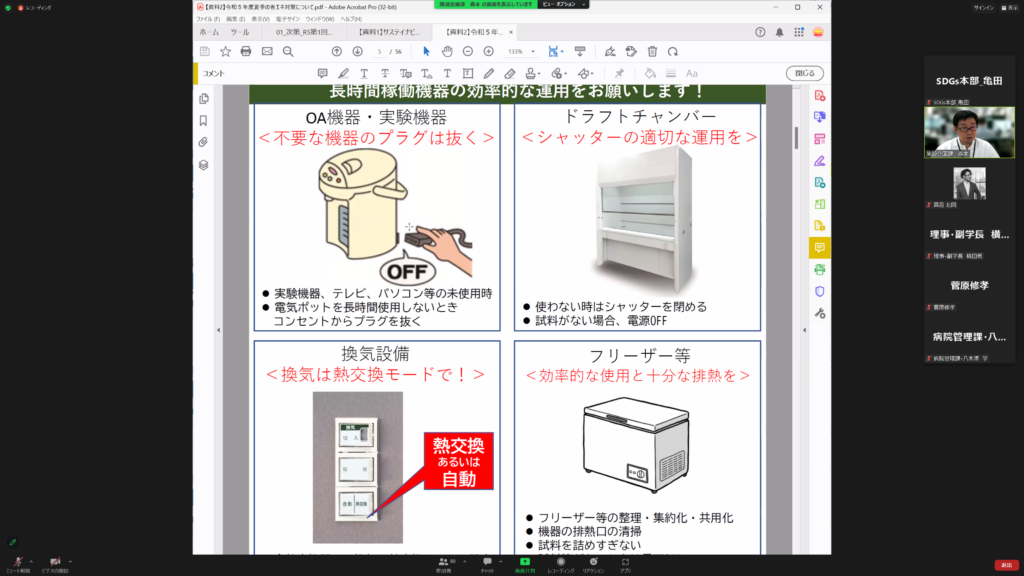The width and height of the screenshot is (1024, 576).
Task: Collapse the left navigation pane arrow
Action: pyautogui.click(x=219, y=331)
